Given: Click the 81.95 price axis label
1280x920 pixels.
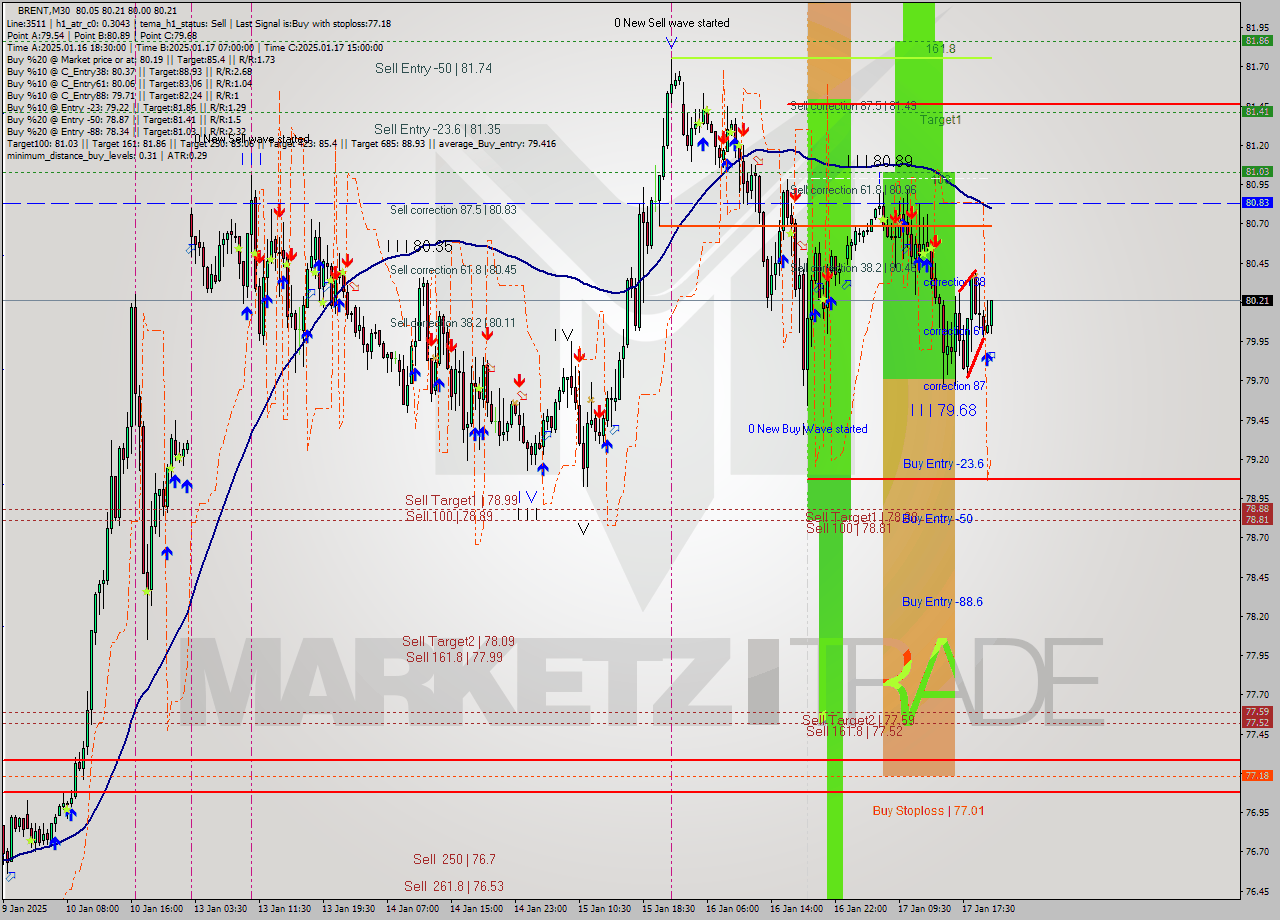Looking at the screenshot, I should [x=1257, y=28].
